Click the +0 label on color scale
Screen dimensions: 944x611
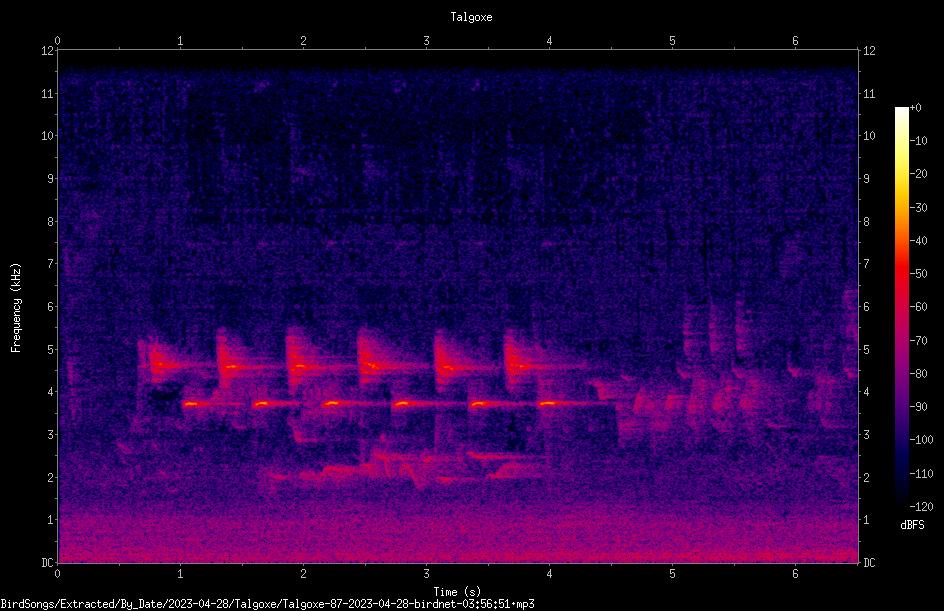pos(915,108)
